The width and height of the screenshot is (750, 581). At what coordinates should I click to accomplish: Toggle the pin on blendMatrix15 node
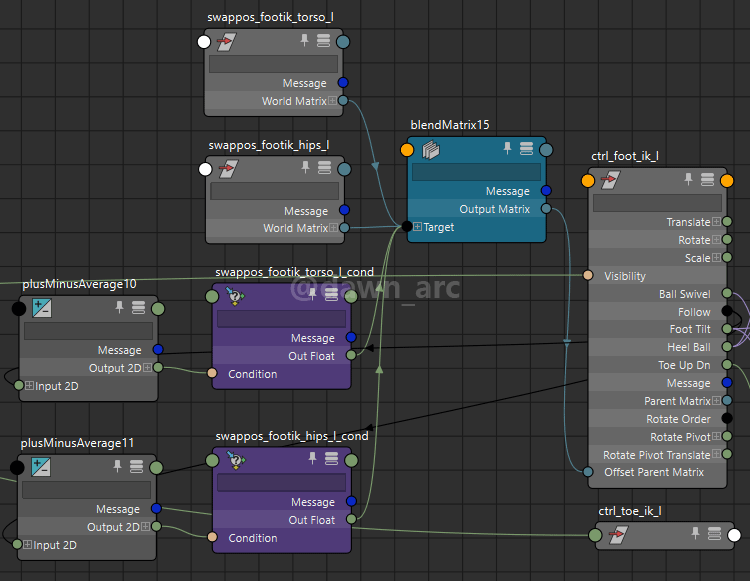tap(507, 149)
